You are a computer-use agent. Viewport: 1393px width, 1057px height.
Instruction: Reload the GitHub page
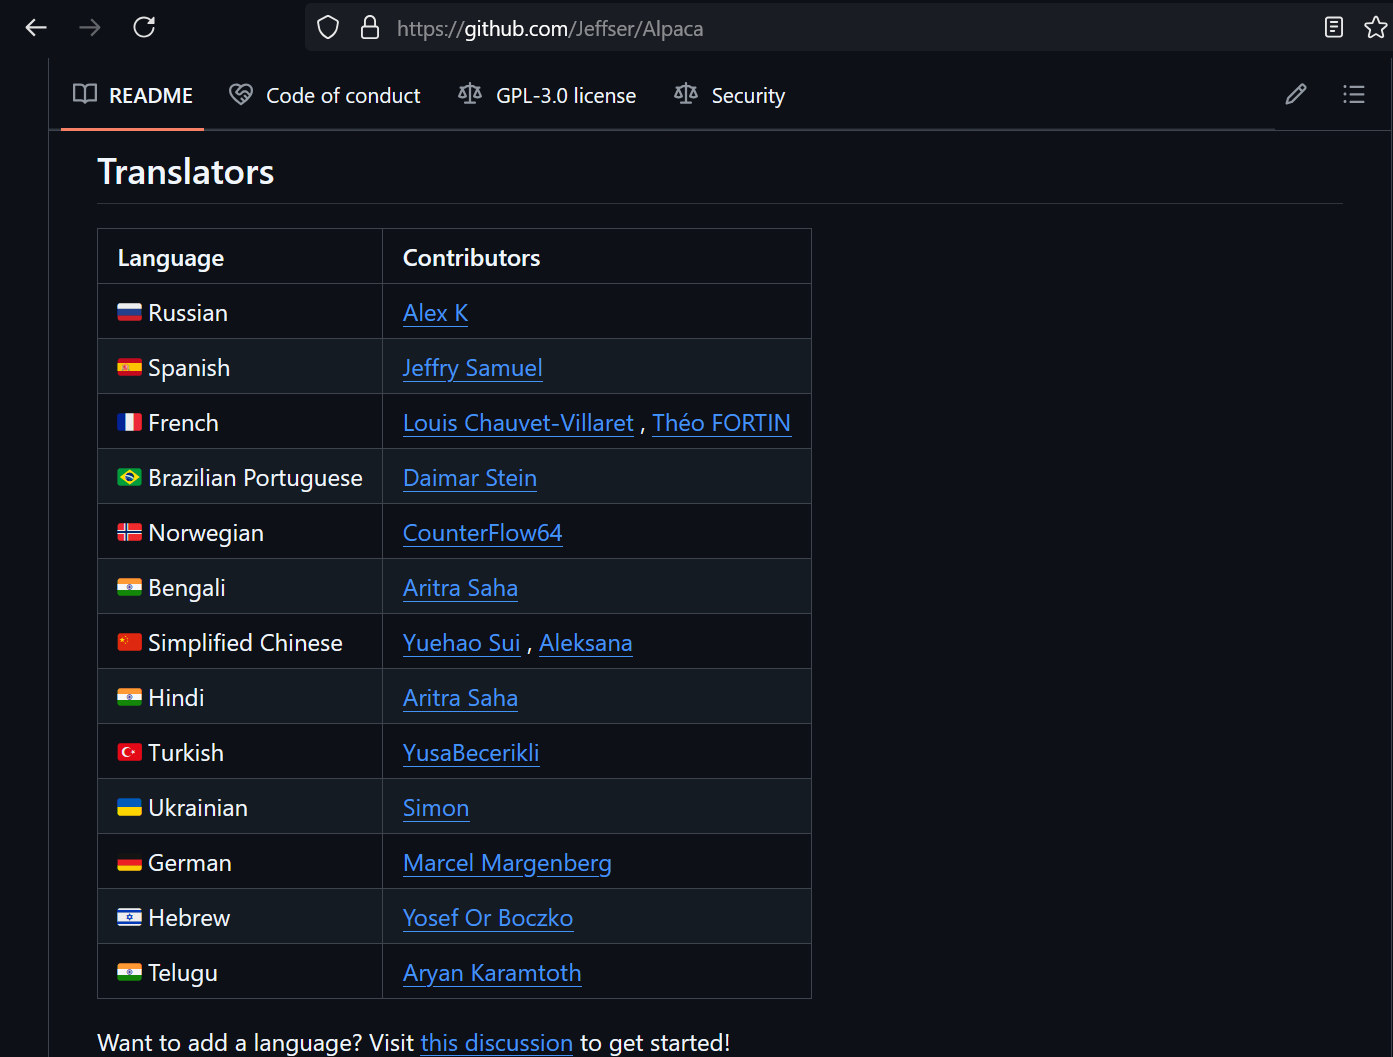click(x=144, y=28)
